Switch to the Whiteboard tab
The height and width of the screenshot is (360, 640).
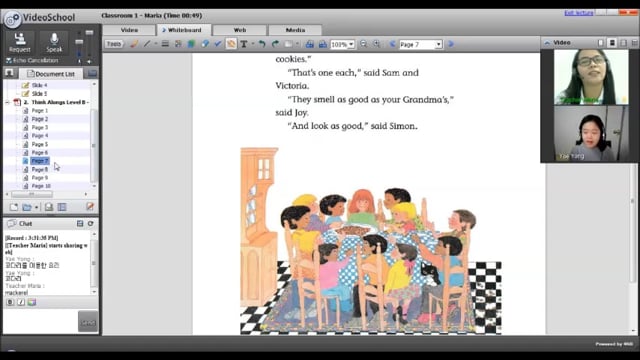point(184,30)
